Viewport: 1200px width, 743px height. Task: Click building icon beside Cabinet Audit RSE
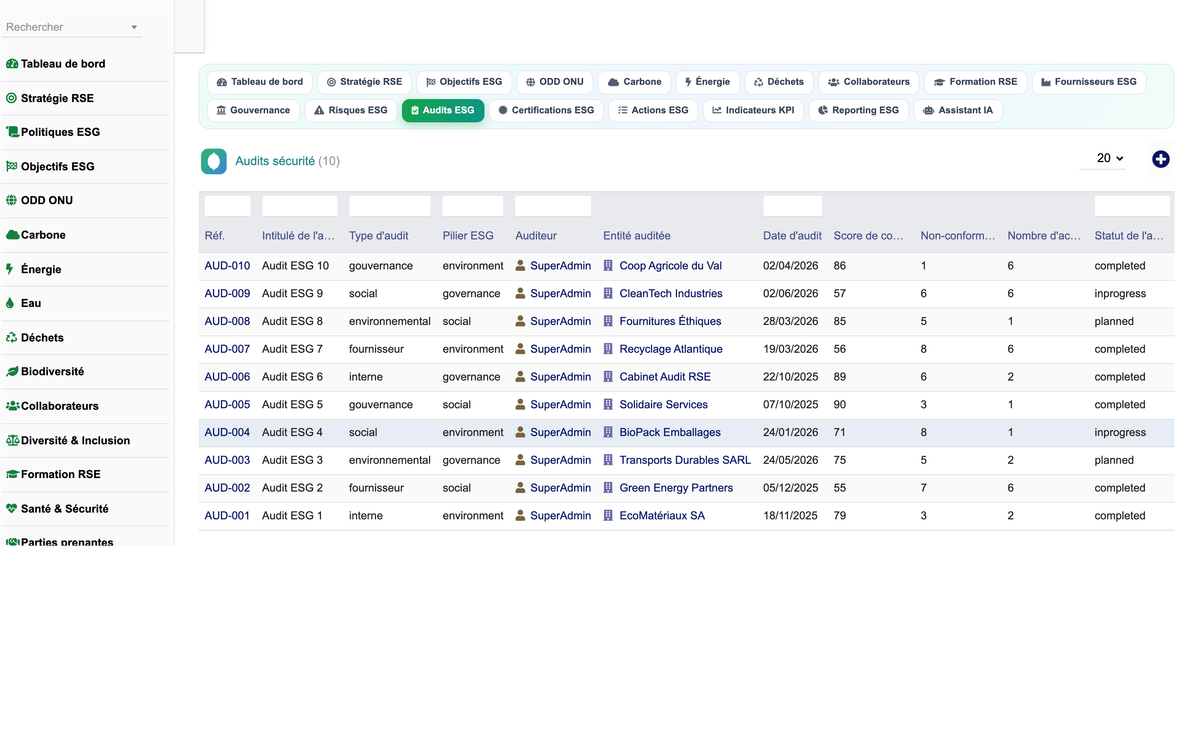coord(608,377)
